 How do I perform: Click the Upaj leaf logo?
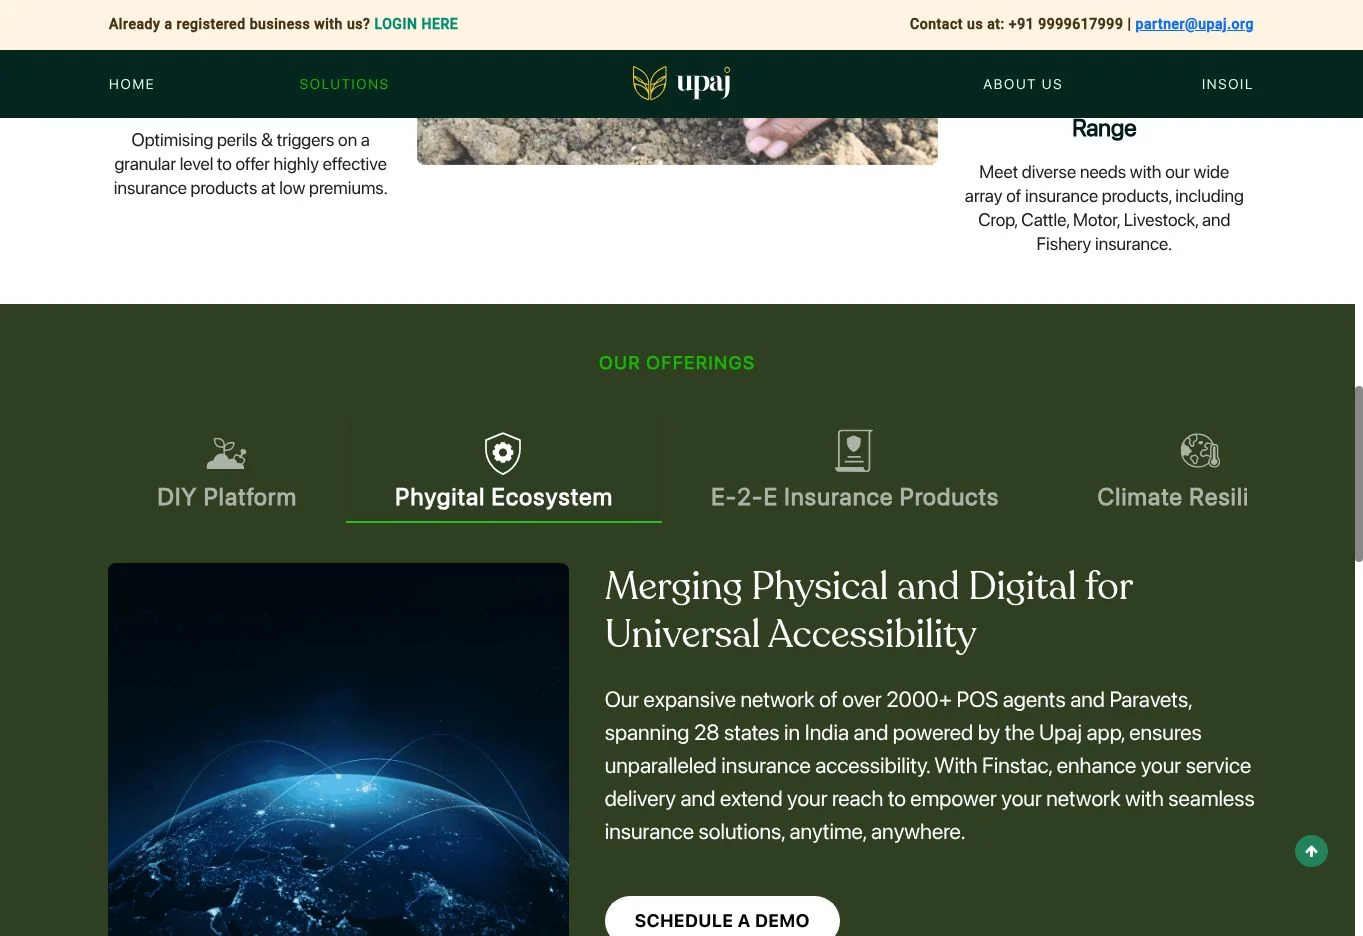681,83
